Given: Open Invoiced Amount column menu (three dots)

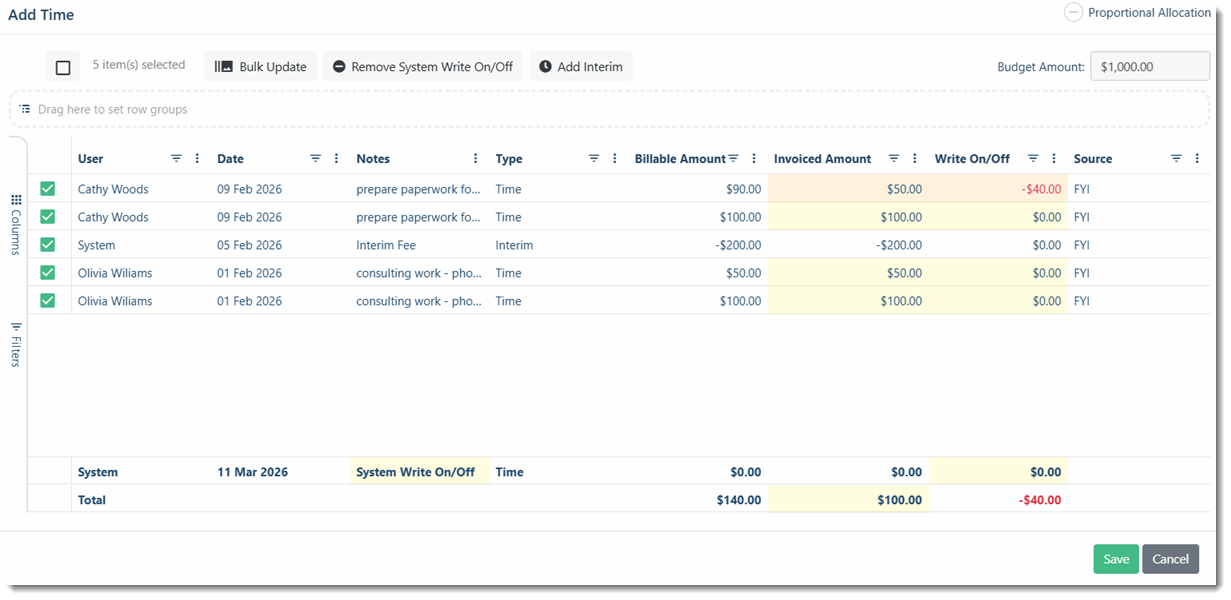Looking at the screenshot, I should click(915, 159).
